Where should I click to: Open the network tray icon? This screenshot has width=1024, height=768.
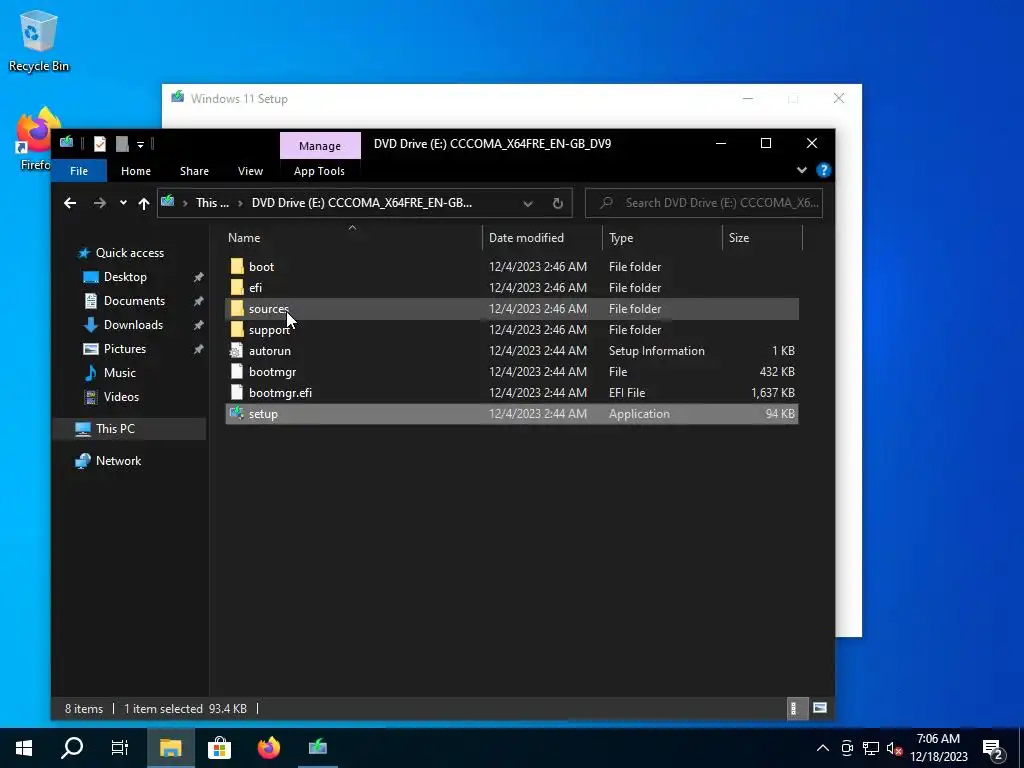pos(871,748)
